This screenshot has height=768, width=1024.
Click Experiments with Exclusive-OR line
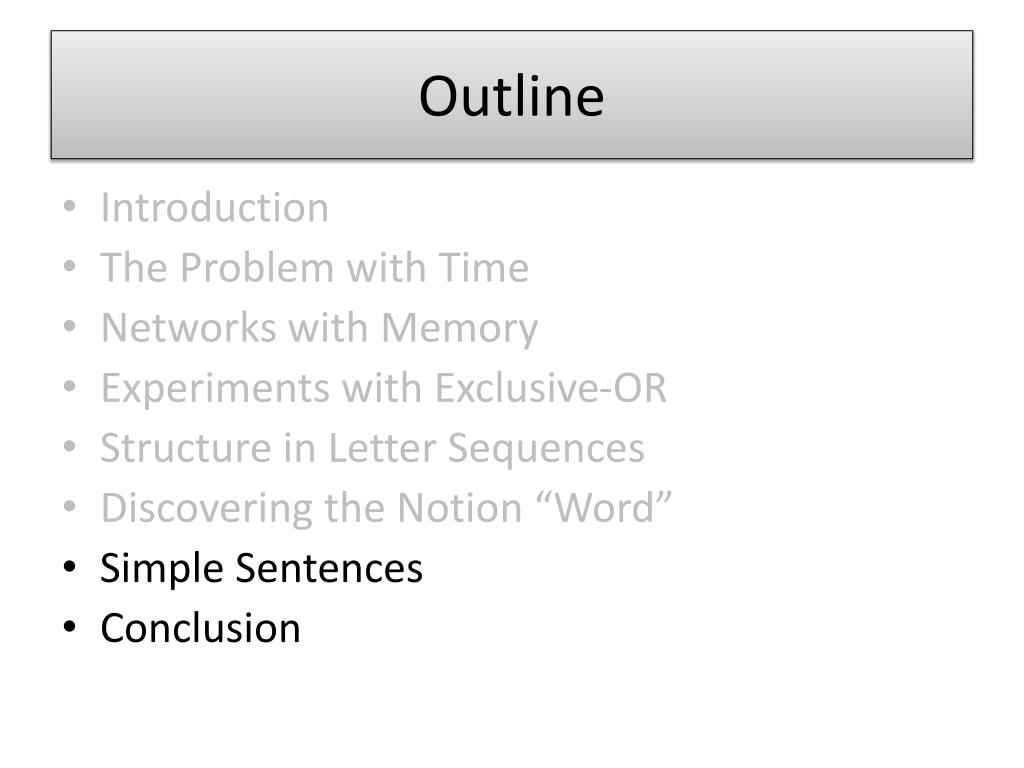pyautogui.click(x=383, y=388)
